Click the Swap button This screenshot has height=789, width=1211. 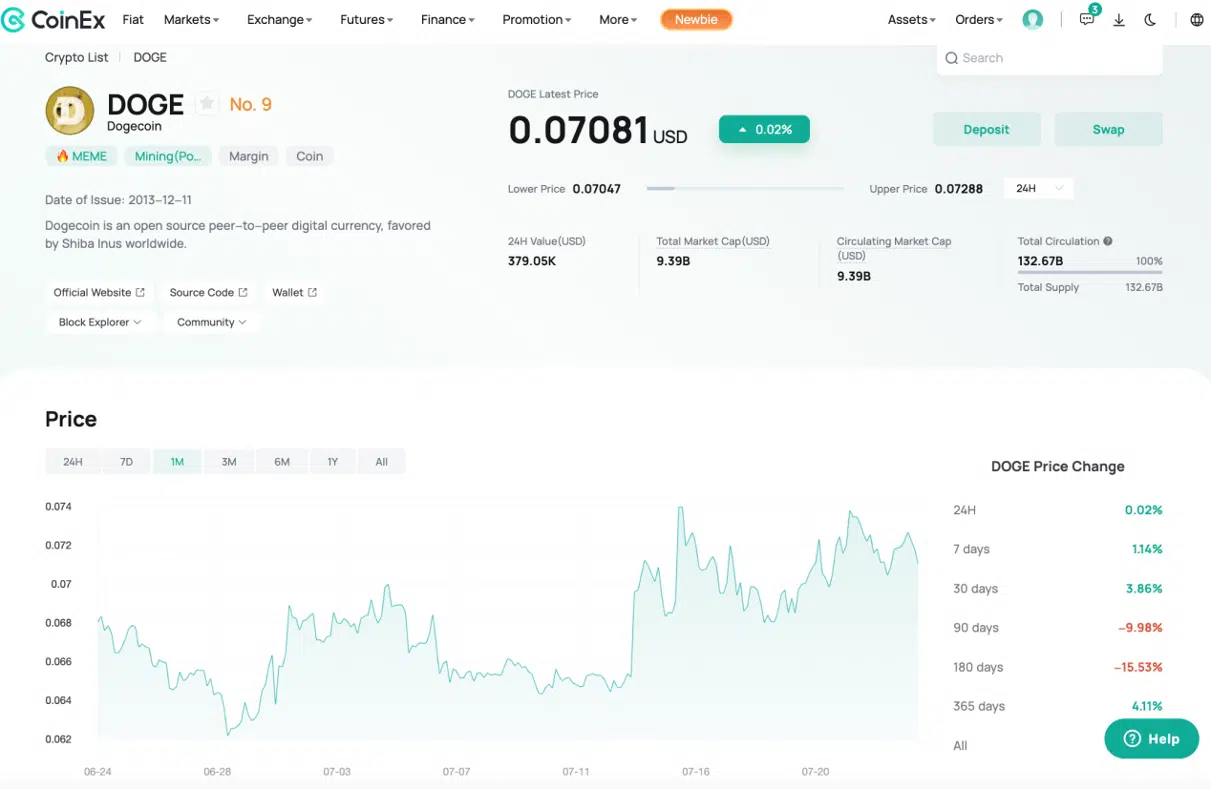coord(1108,129)
